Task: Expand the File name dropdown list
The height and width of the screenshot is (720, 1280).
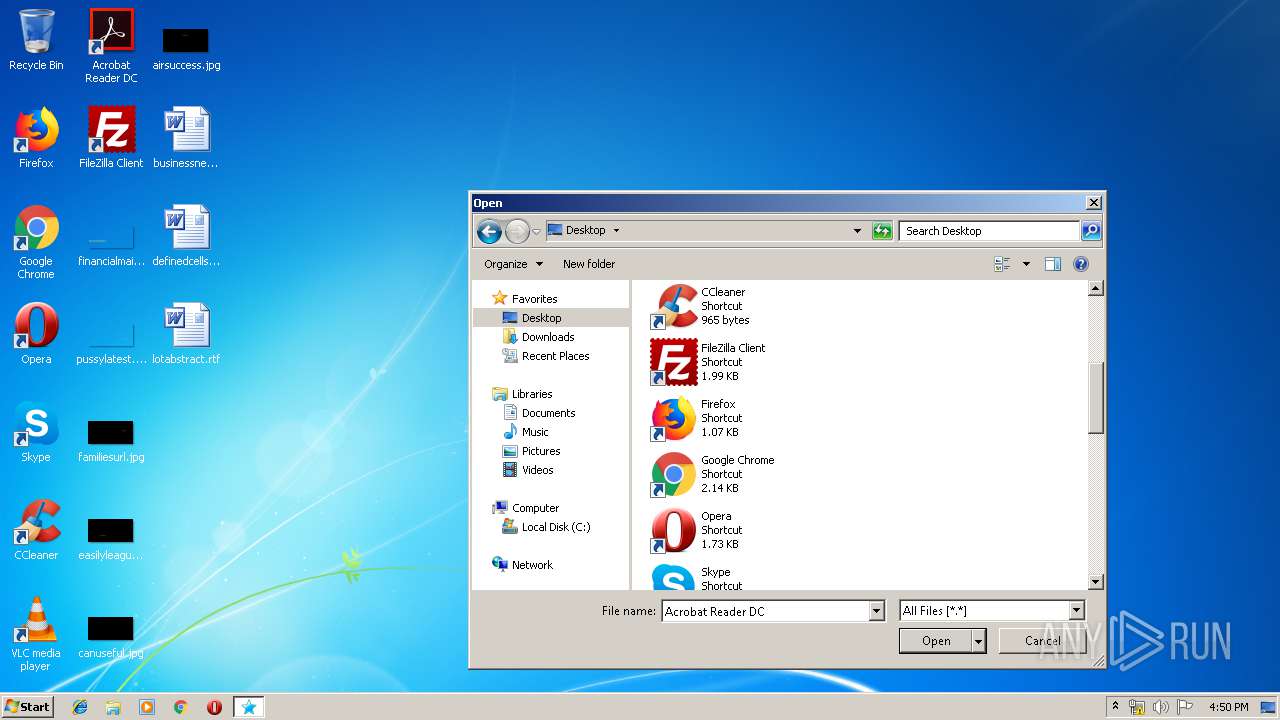Action: tap(877, 611)
